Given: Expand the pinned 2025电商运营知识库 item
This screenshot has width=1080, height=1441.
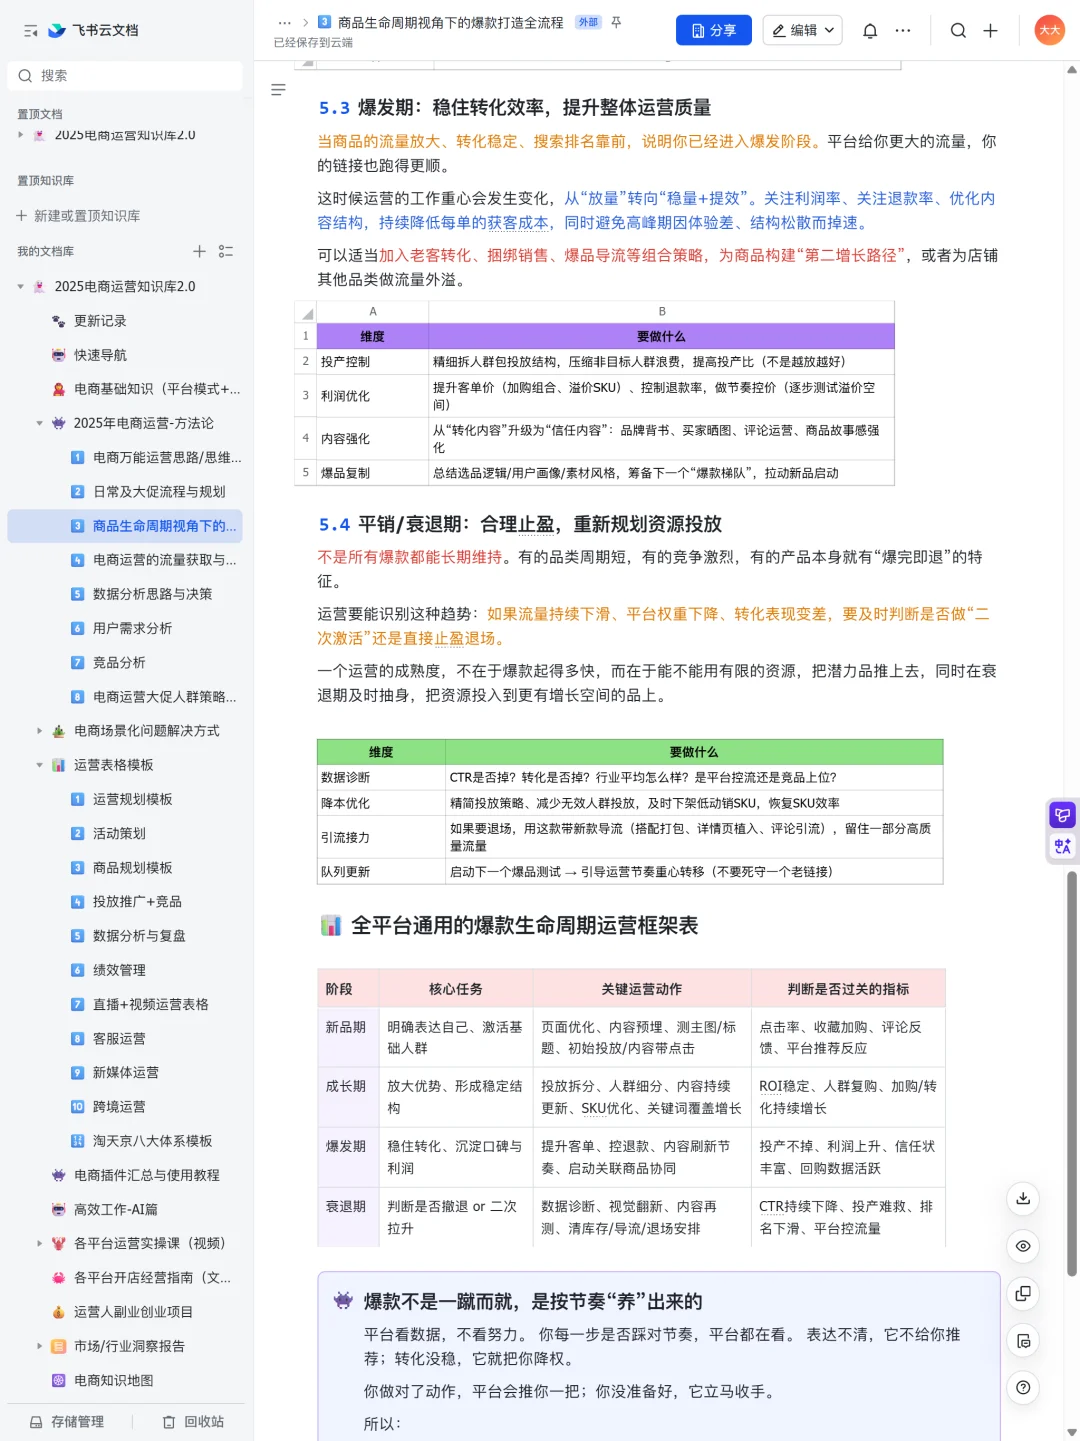Looking at the screenshot, I should [x=20, y=135].
